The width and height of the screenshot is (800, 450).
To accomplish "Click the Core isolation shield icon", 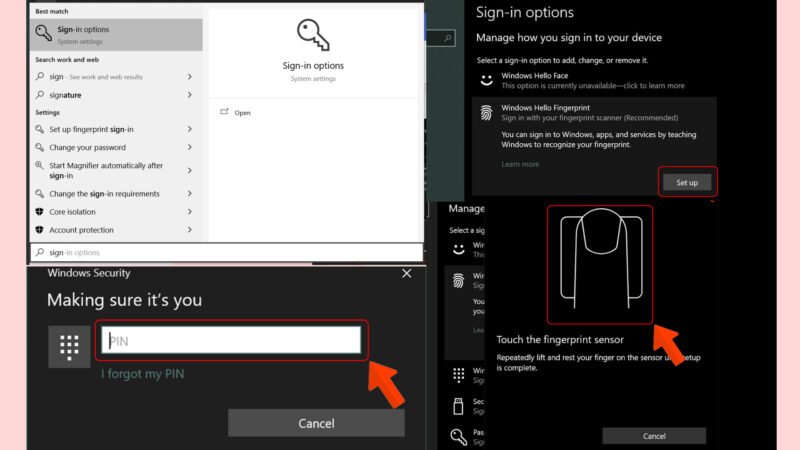I will tap(40, 212).
